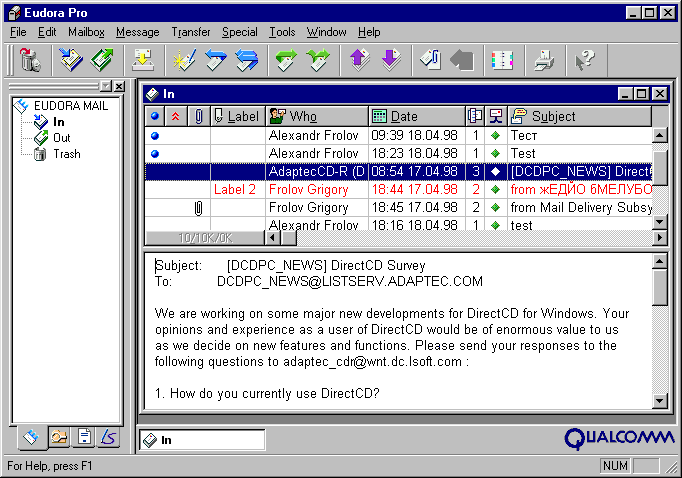The width and height of the screenshot is (682, 478).
Task: Sort by Priority column header
Action: [176, 116]
